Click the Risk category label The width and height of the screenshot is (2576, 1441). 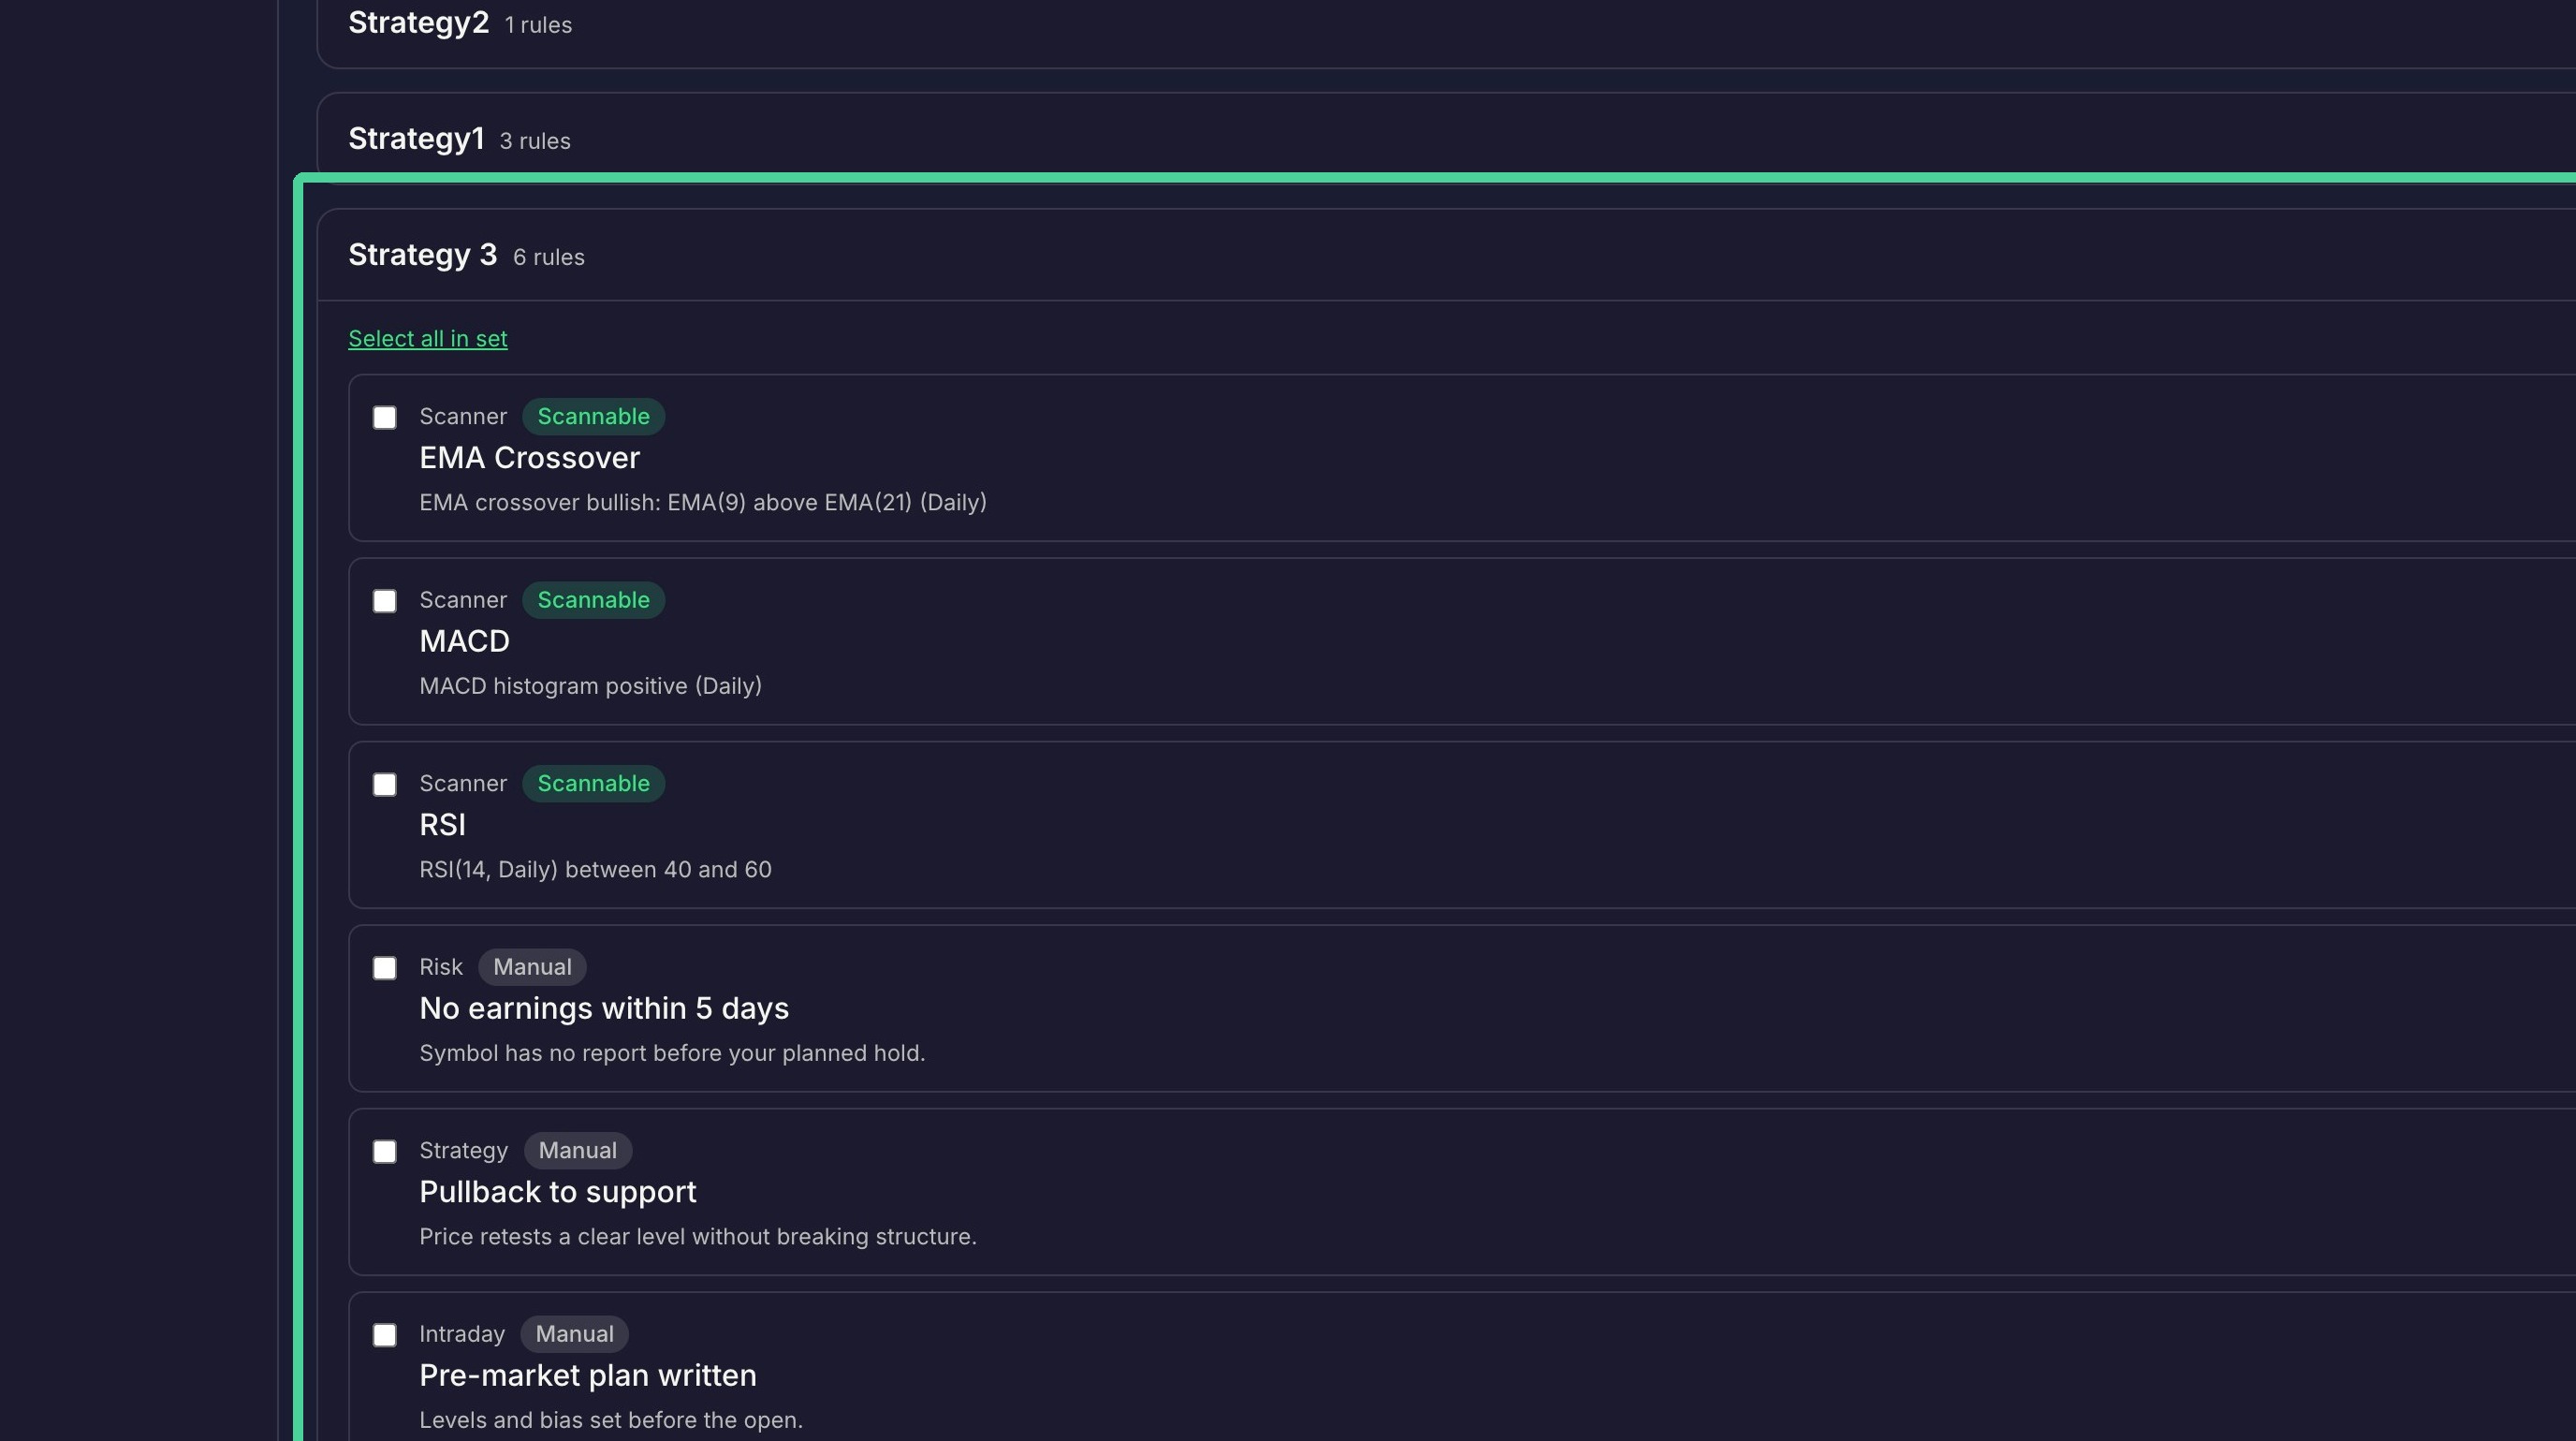(x=441, y=967)
